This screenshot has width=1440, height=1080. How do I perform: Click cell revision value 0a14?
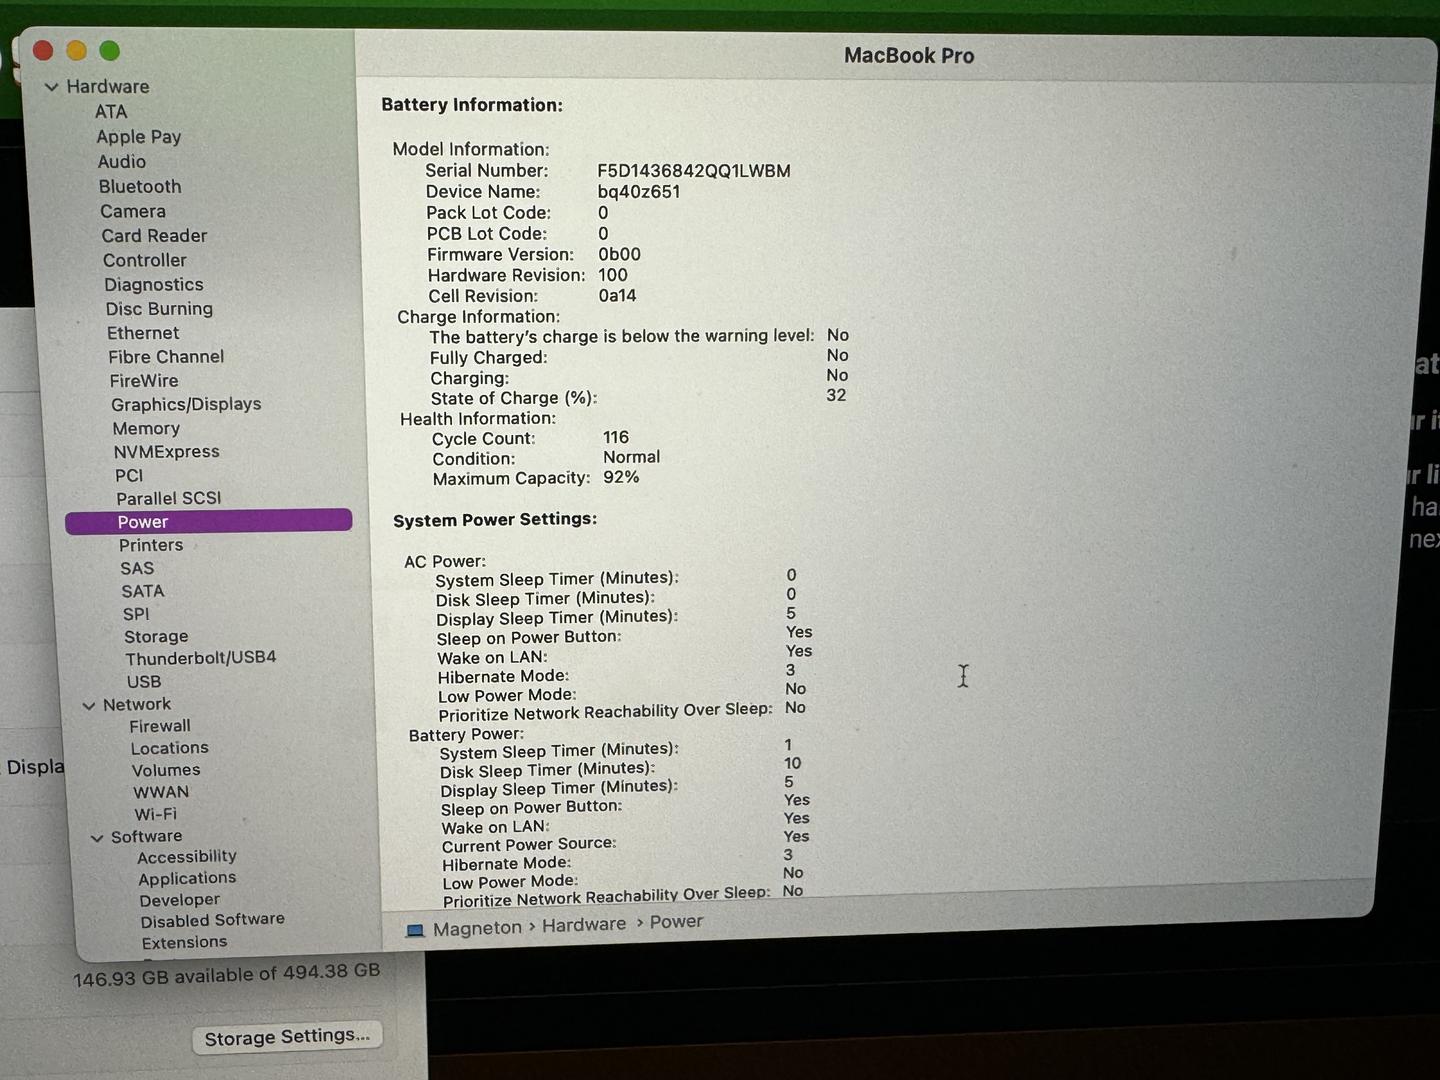(x=617, y=296)
